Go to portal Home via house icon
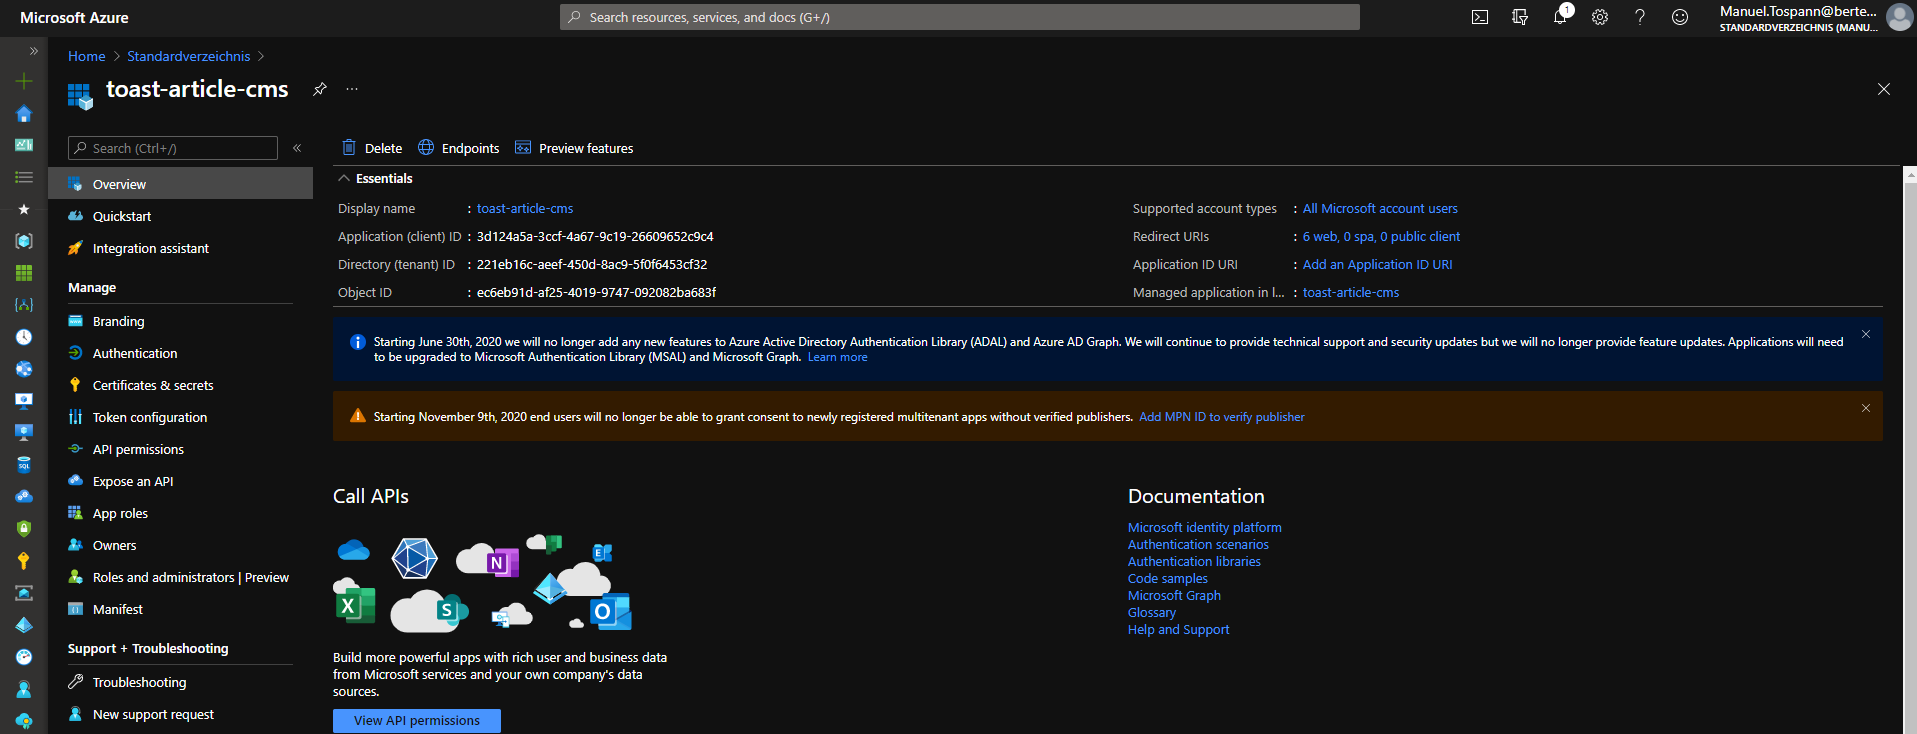Screen dimensions: 1917x734 coord(24,113)
